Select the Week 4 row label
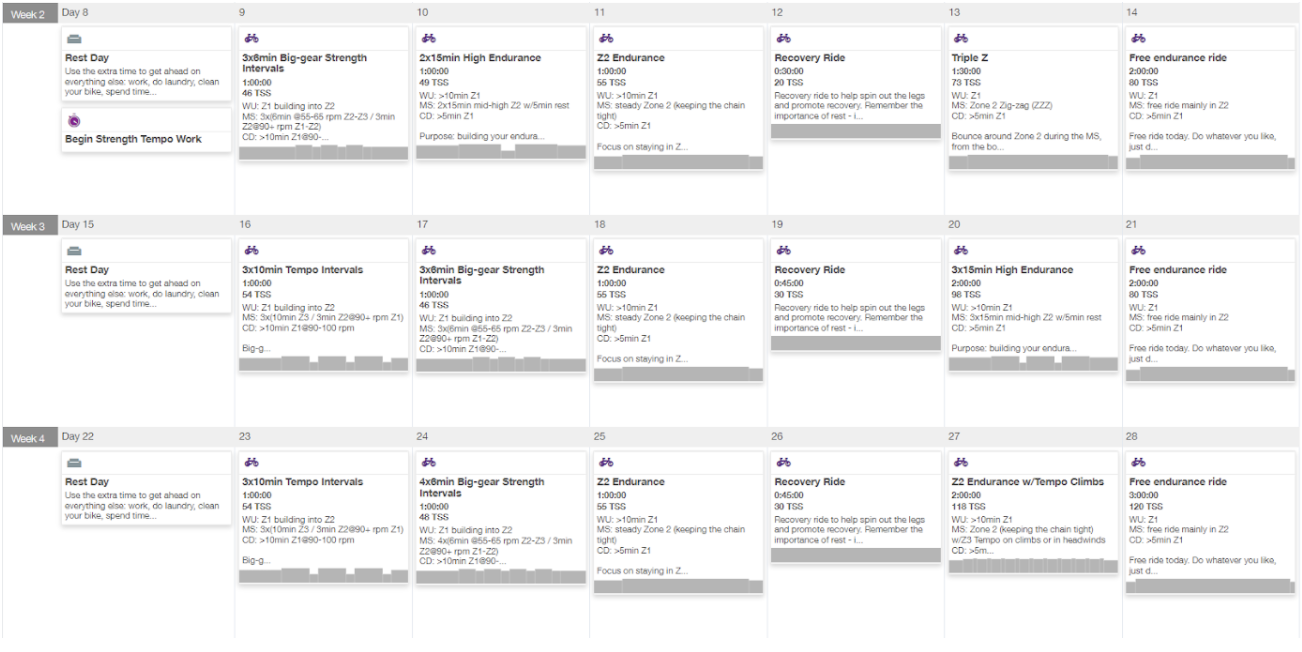The width and height of the screenshot is (1302, 652). pos(28,438)
